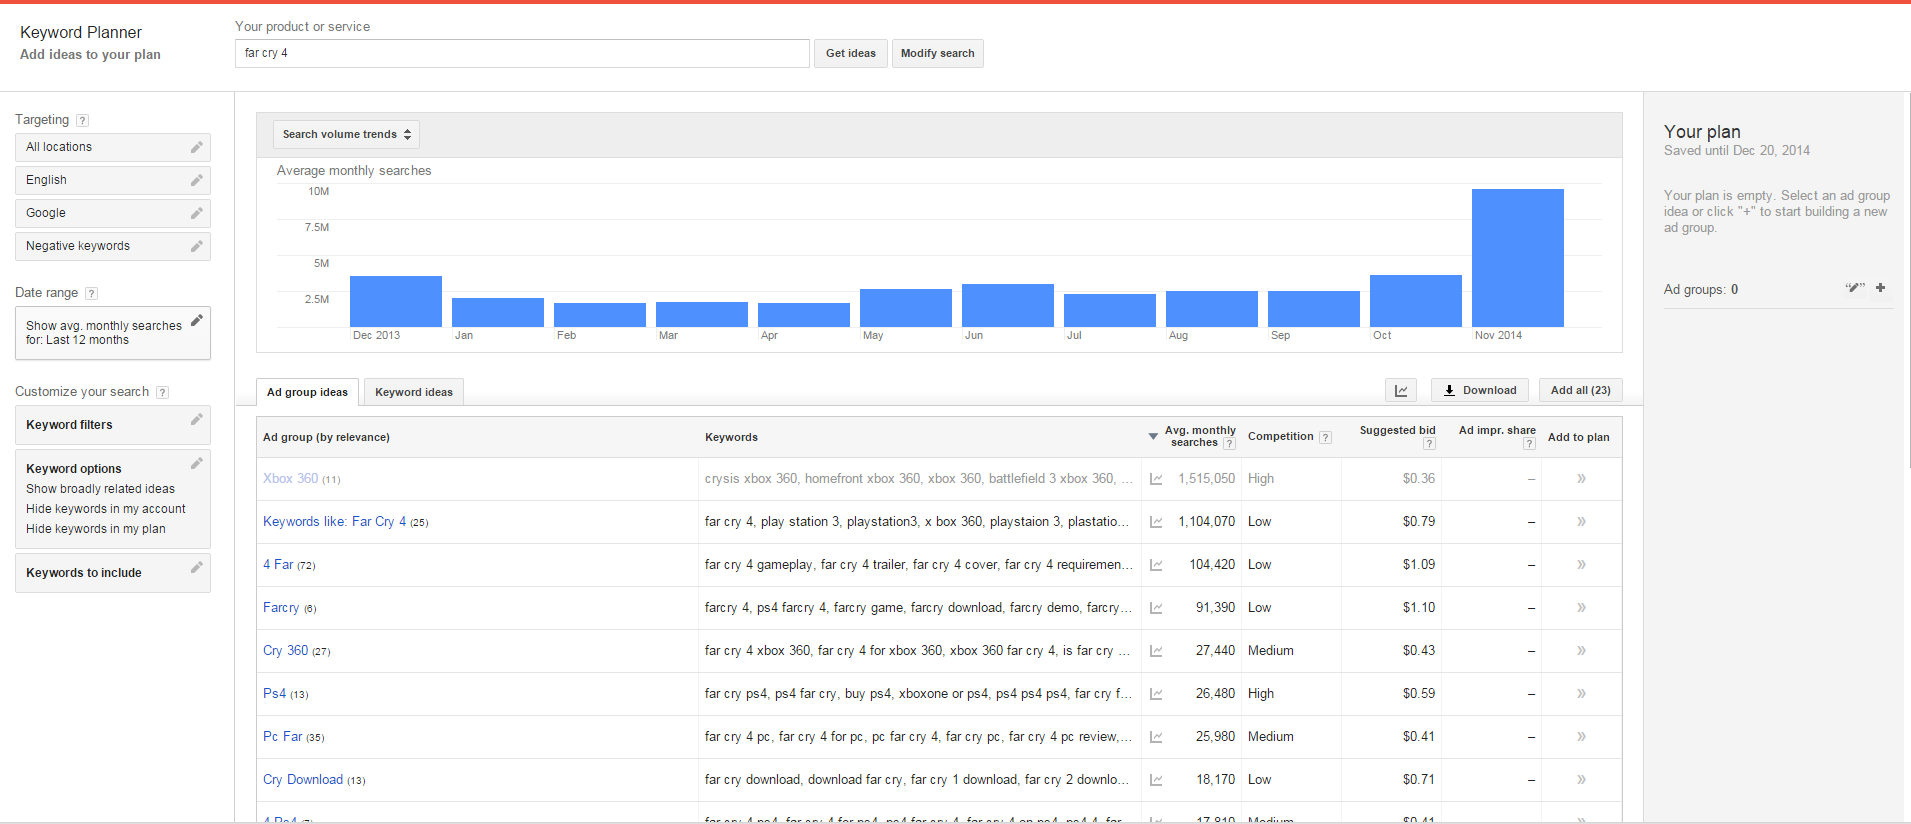Add new ad group plus icon

click(x=1880, y=288)
